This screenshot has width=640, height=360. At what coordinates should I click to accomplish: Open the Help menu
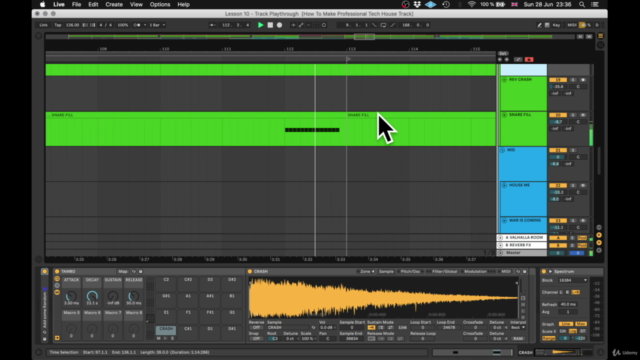tap(183, 4)
